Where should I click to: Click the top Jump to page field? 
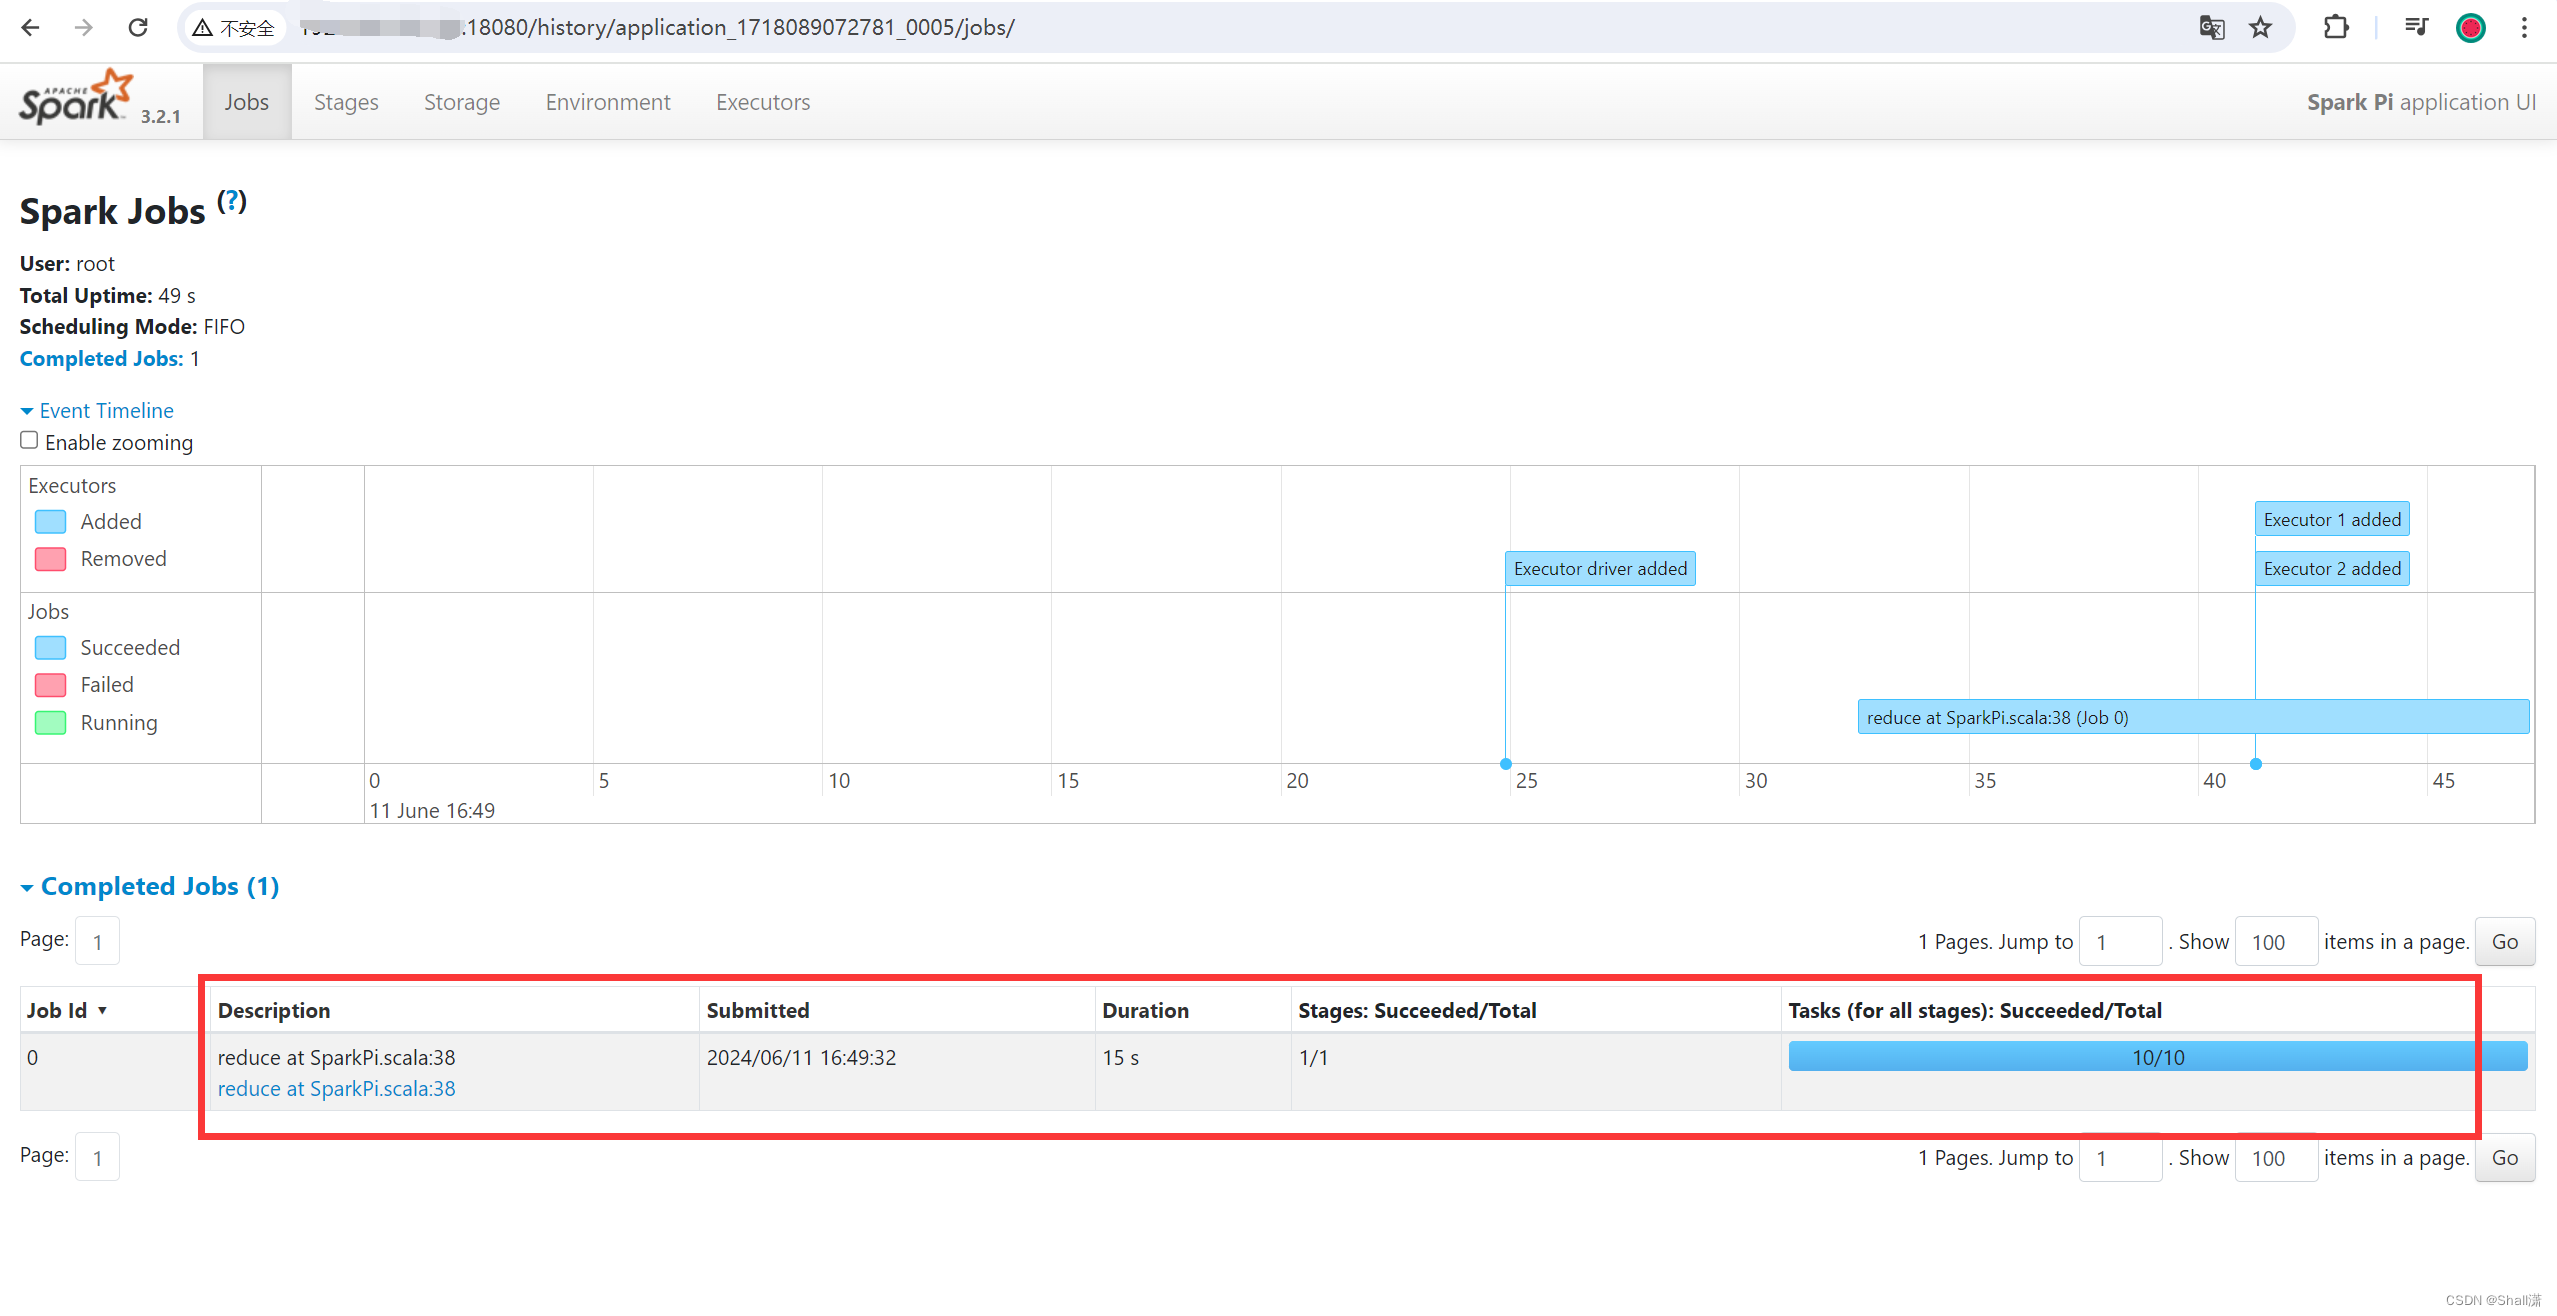click(x=2120, y=942)
